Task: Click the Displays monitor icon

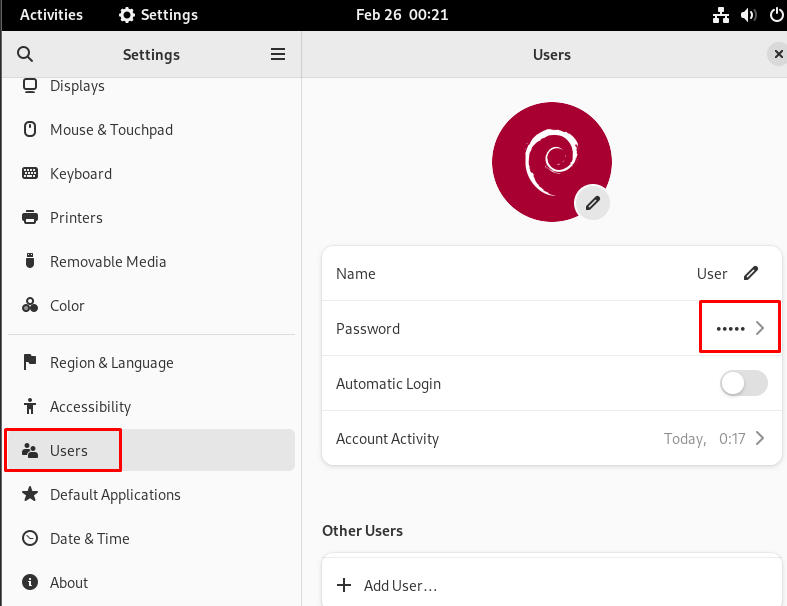Action: [30, 86]
